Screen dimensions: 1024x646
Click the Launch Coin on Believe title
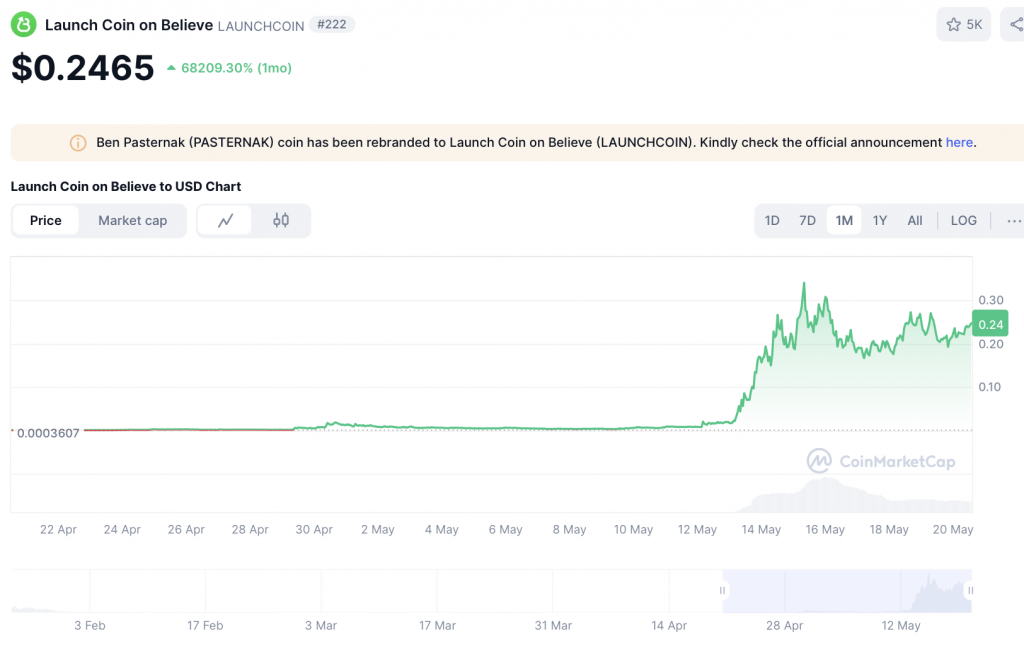(x=129, y=25)
